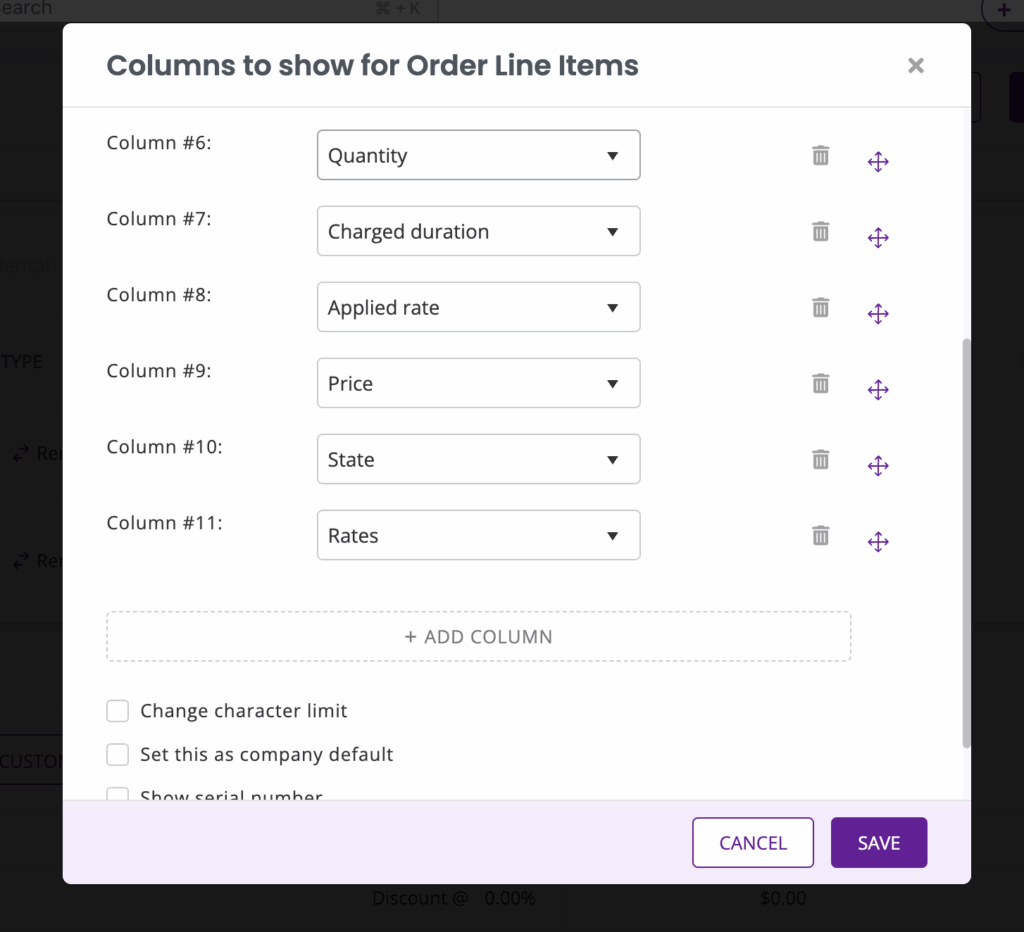Image resolution: width=1024 pixels, height=932 pixels.
Task: Check Set this as company default
Action: click(118, 754)
